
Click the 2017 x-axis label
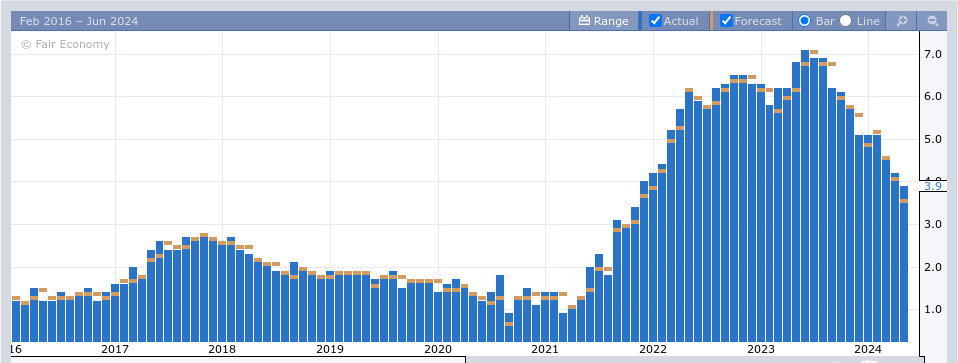point(114,349)
